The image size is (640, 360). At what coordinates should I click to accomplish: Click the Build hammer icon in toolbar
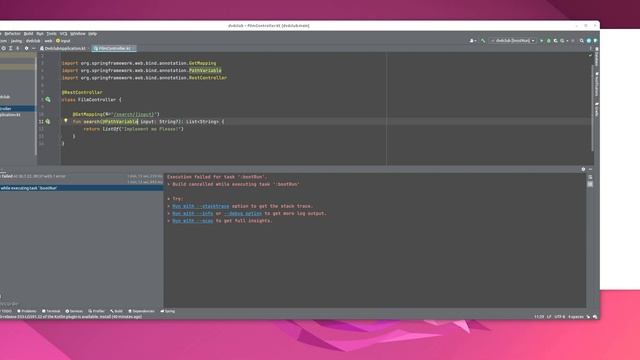[483, 41]
